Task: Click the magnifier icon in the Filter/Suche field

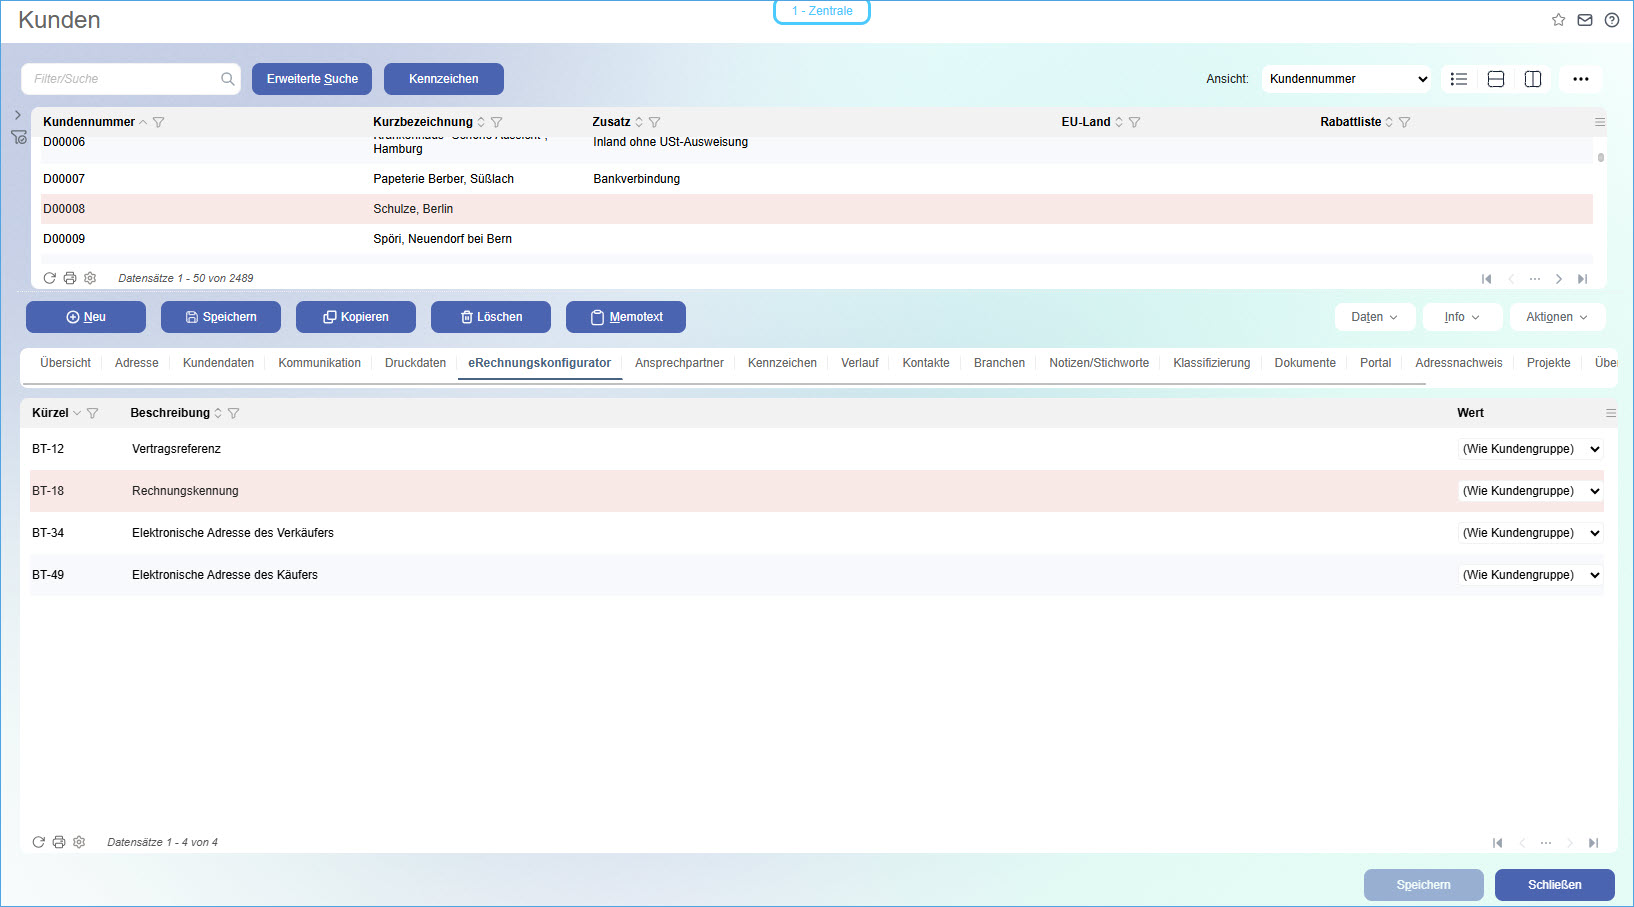Action: pyautogui.click(x=228, y=79)
